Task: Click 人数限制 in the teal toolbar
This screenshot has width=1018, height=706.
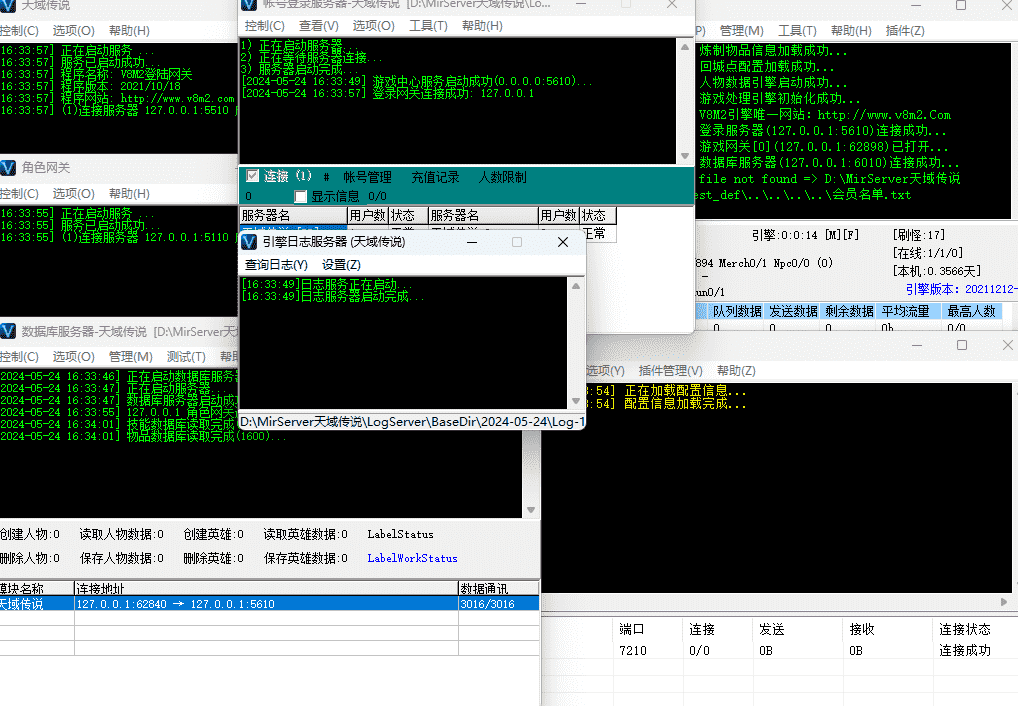Action: click(502, 177)
